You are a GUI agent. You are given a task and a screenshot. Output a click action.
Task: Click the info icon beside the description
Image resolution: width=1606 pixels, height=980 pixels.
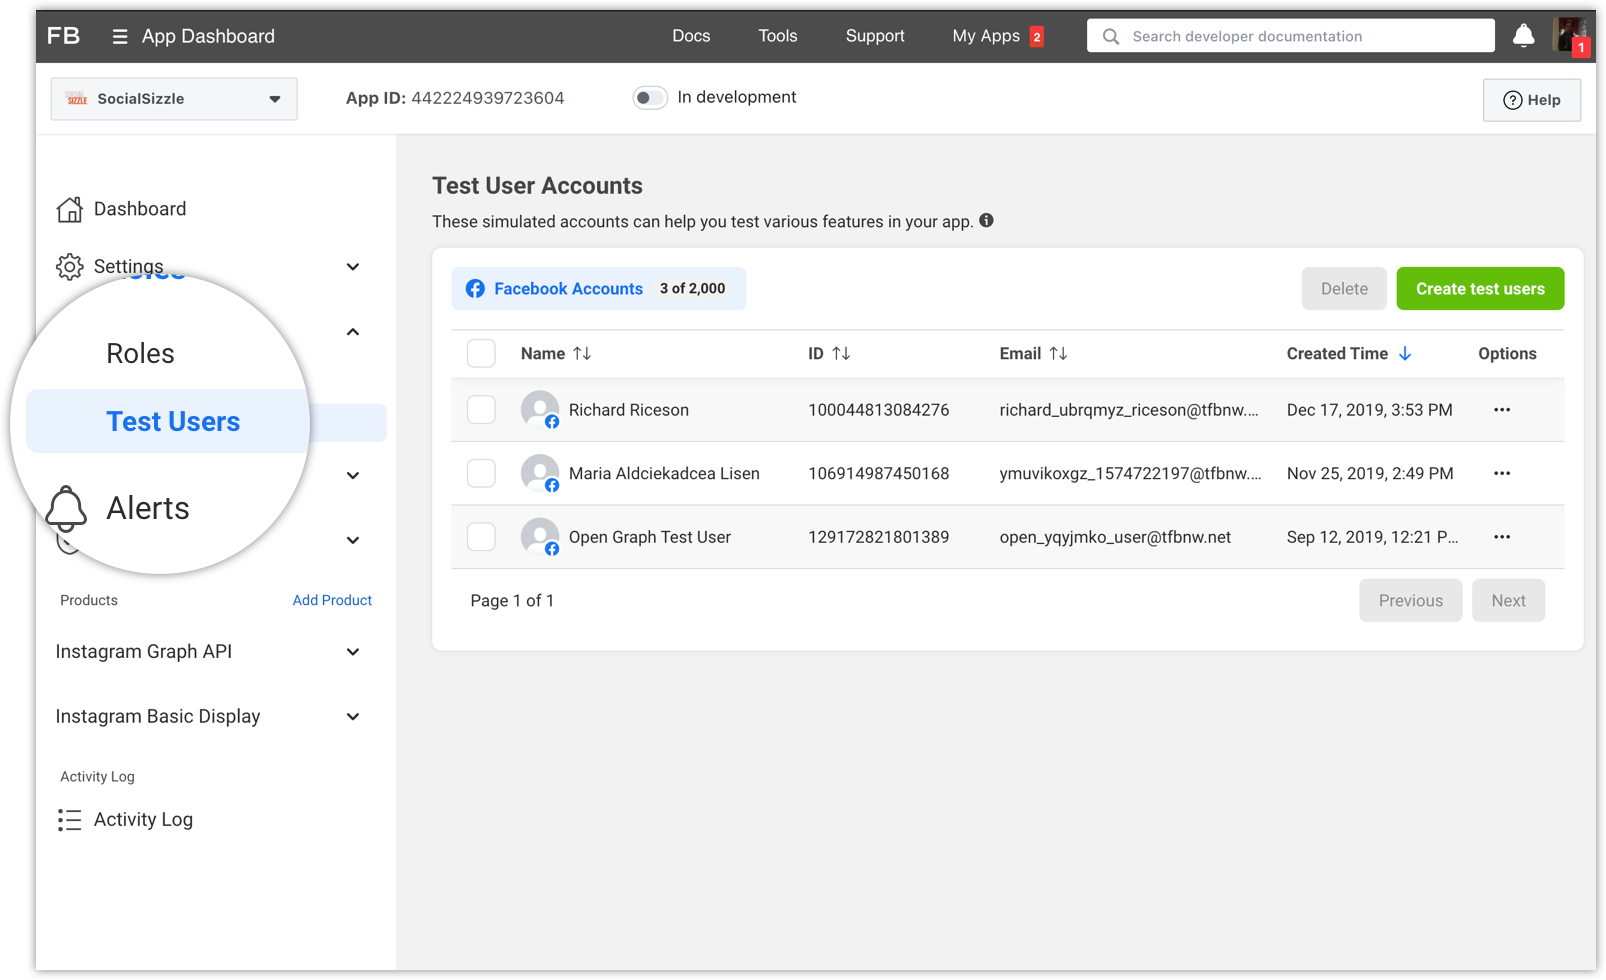coord(986,221)
